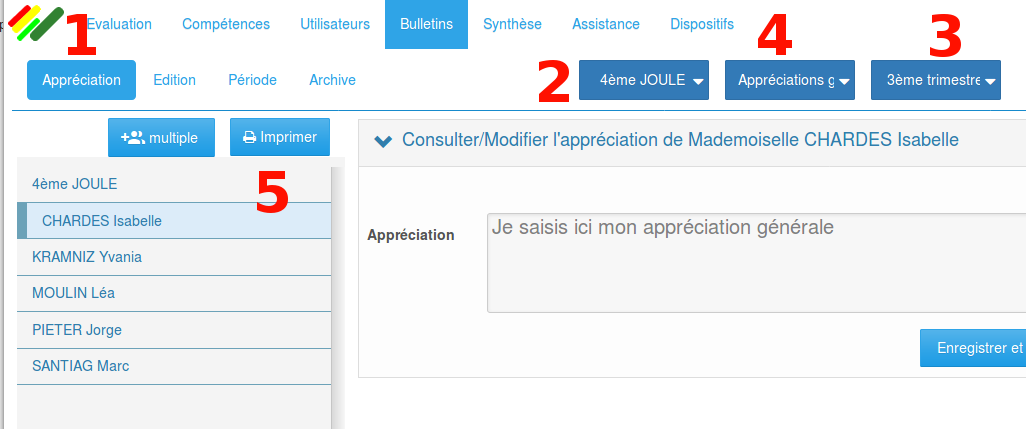Open the 3ème trimestre period dropdown
Image resolution: width=1026 pixels, height=429 pixels.
tap(936, 80)
